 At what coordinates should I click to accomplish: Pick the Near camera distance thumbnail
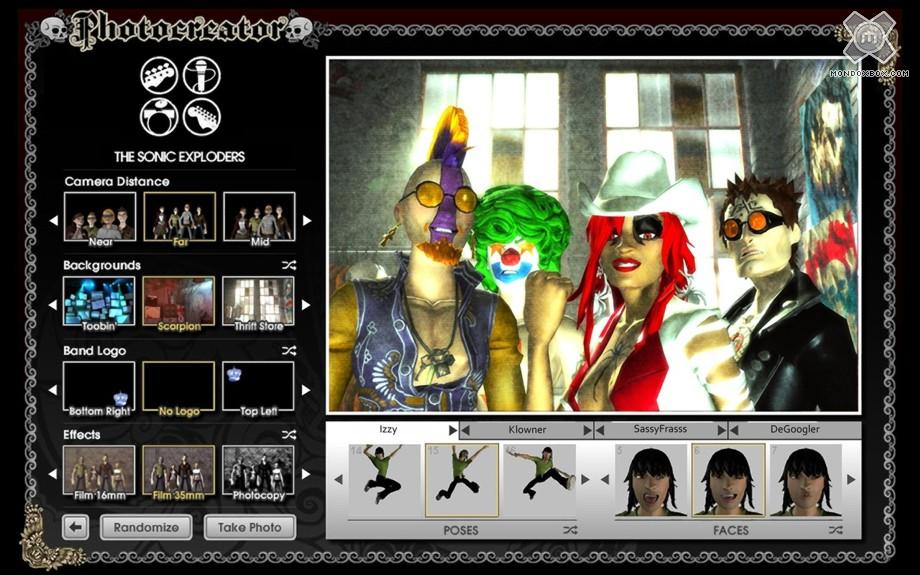click(98, 217)
